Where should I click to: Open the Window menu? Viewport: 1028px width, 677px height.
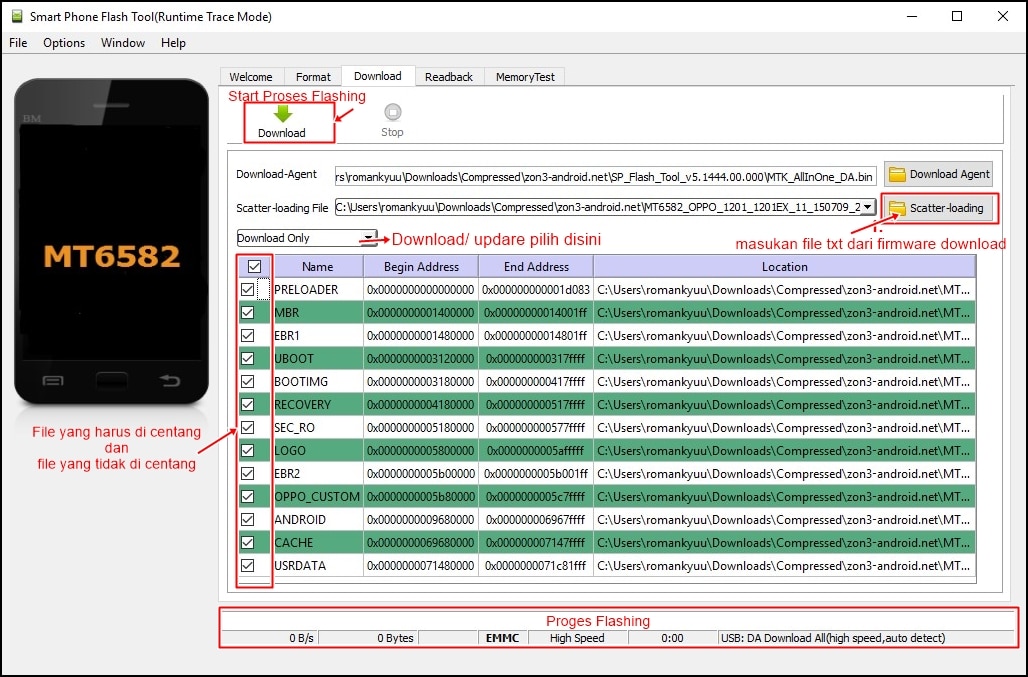(x=123, y=43)
